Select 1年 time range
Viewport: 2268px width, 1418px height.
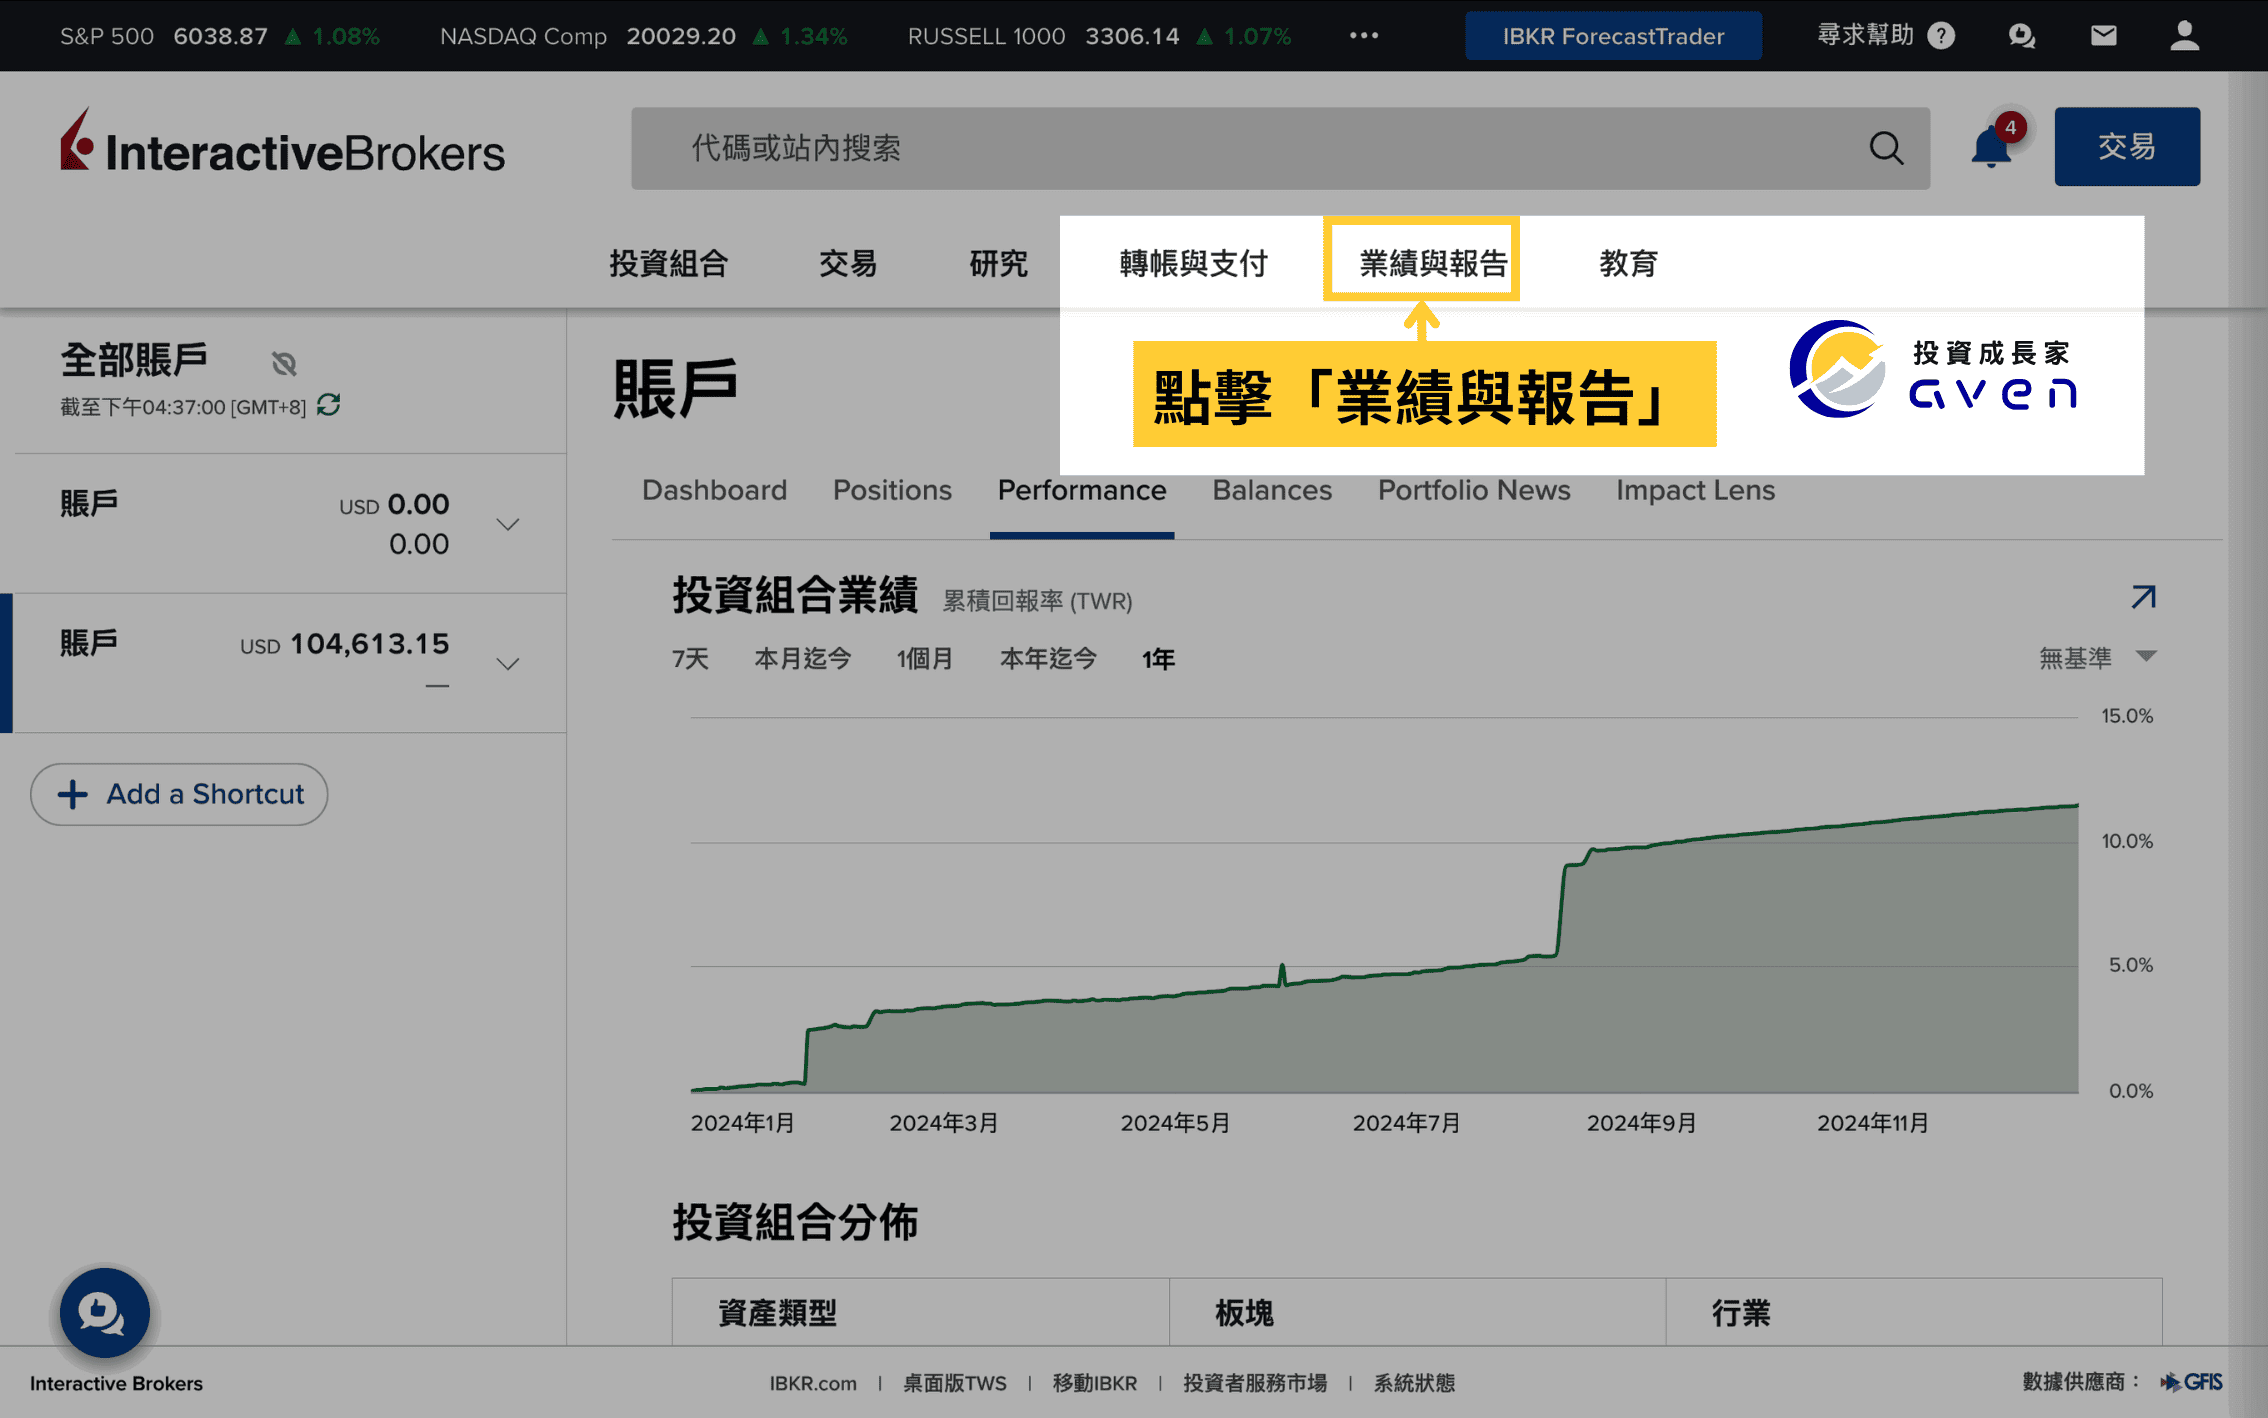pos(1158,658)
